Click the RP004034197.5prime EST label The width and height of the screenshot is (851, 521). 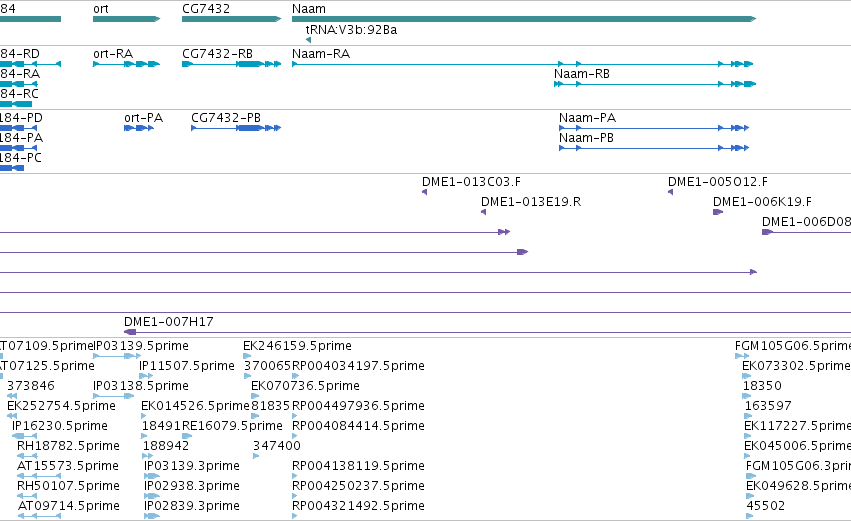pyautogui.click(x=358, y=366)
